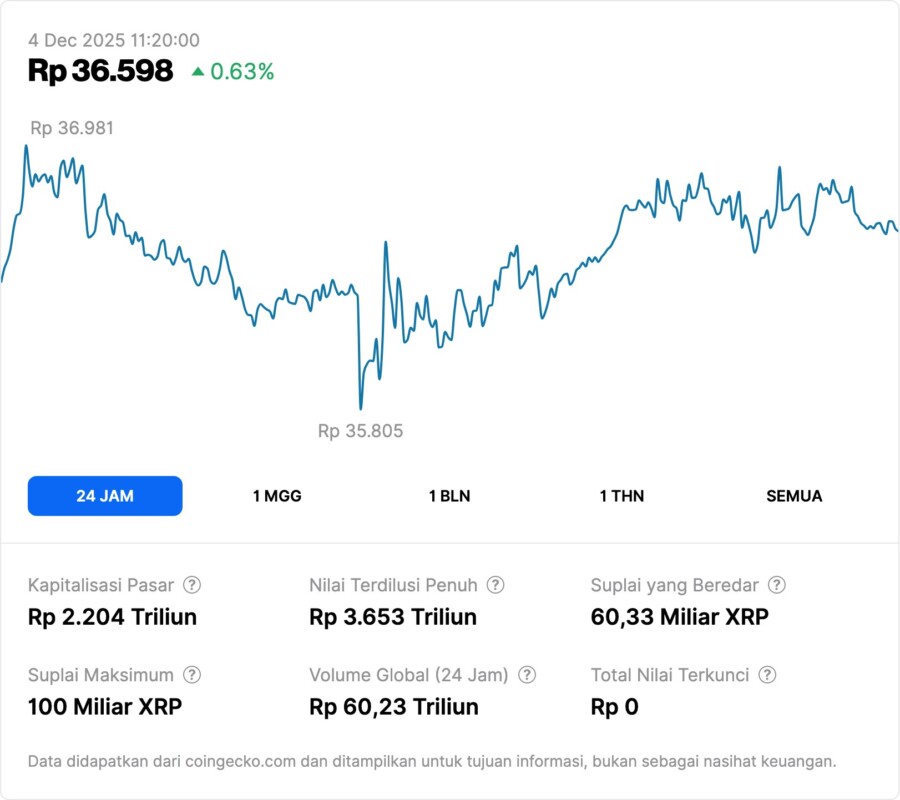Show info for Volume Global (24 Jam)

(x=527, y=675)
